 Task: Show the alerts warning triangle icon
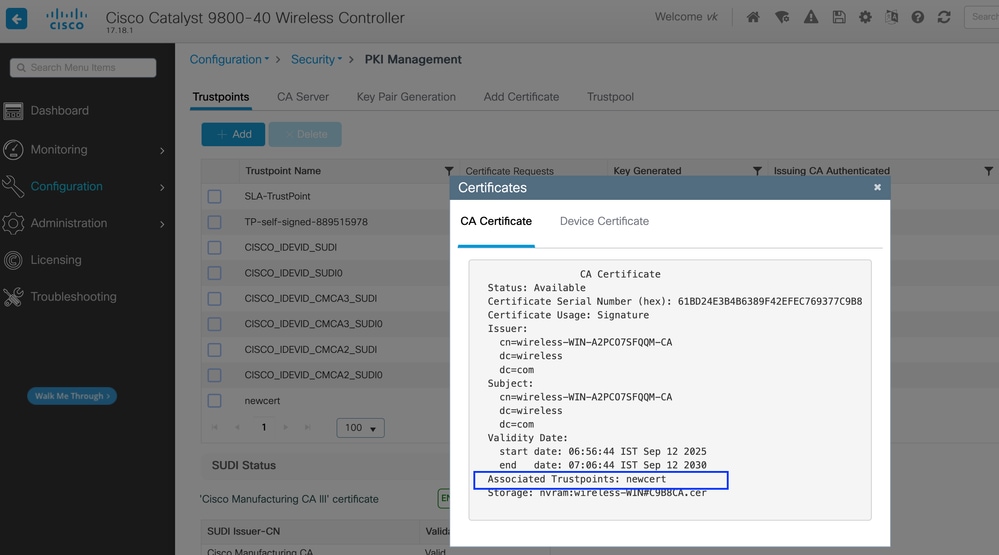(x=811, y=17)
